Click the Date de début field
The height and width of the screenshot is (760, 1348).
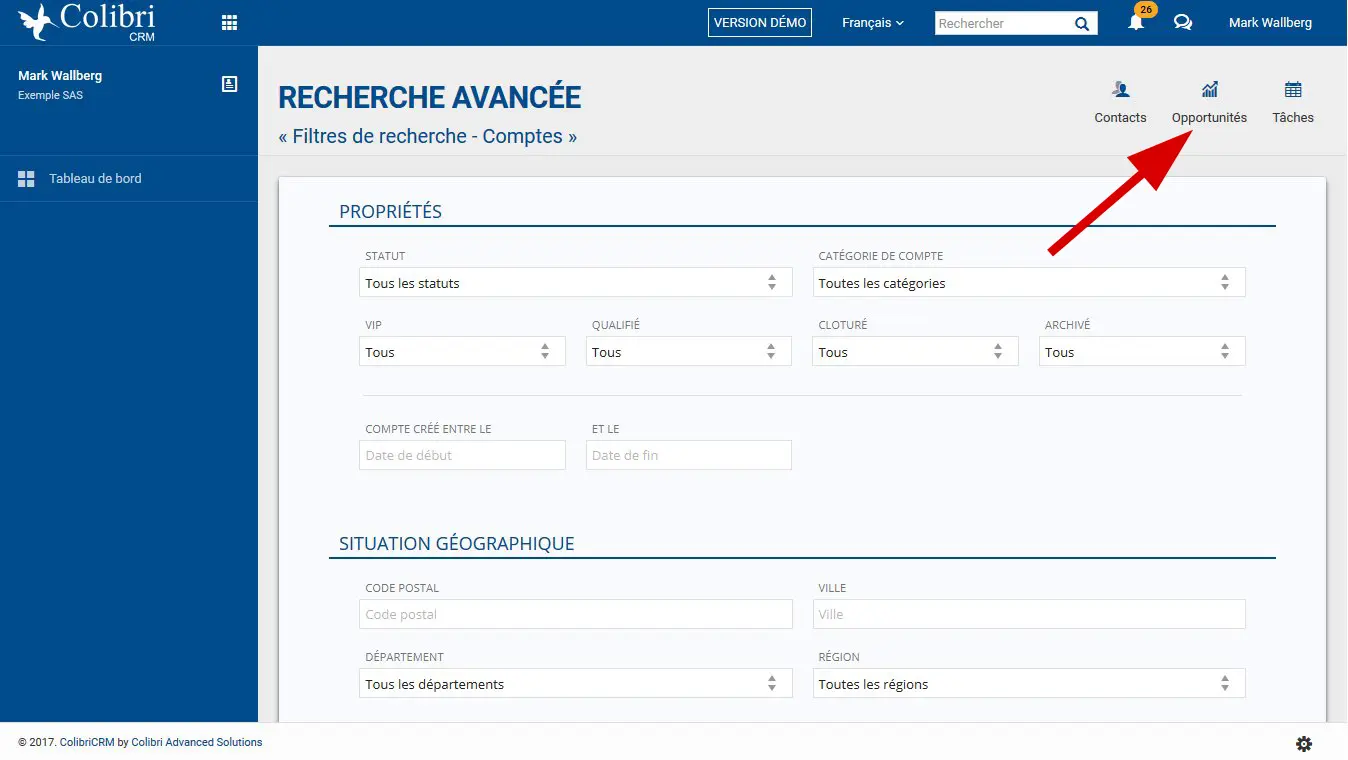[462, 455]
